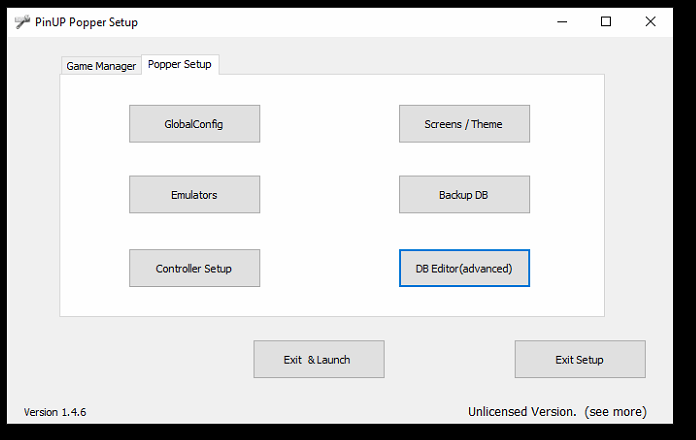The width and height of the screenshot is (696, 440).
Task: Follow the (see more) link
Action: (615, 412)
